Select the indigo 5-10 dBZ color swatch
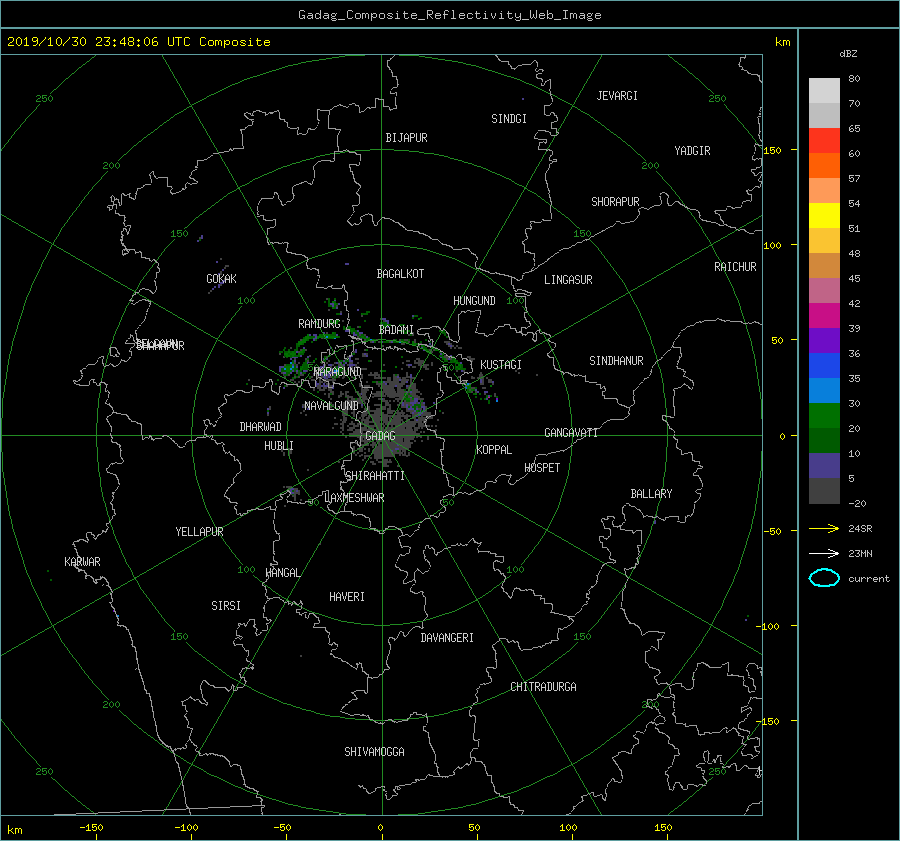 pos(824,466)
